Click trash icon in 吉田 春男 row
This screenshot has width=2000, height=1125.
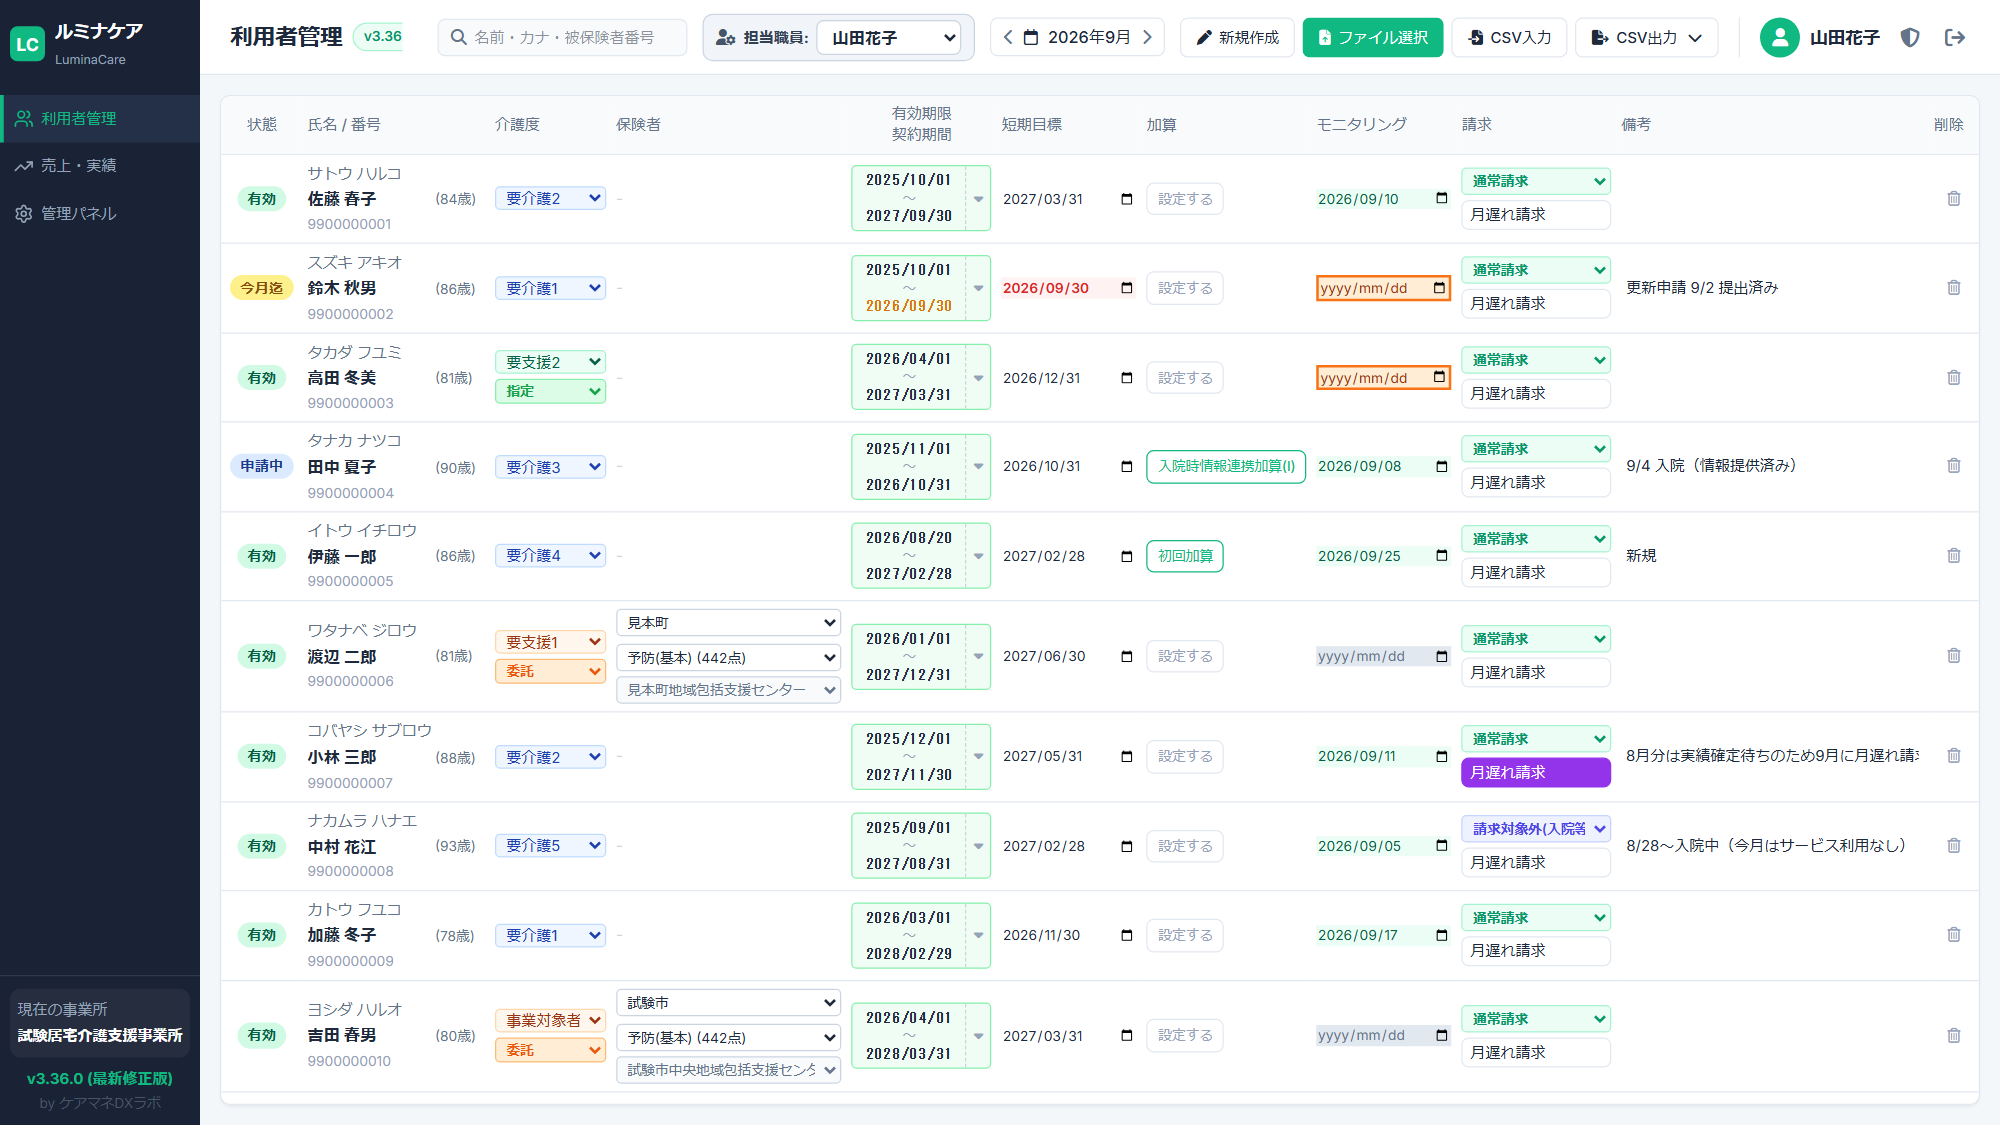1953,1036
